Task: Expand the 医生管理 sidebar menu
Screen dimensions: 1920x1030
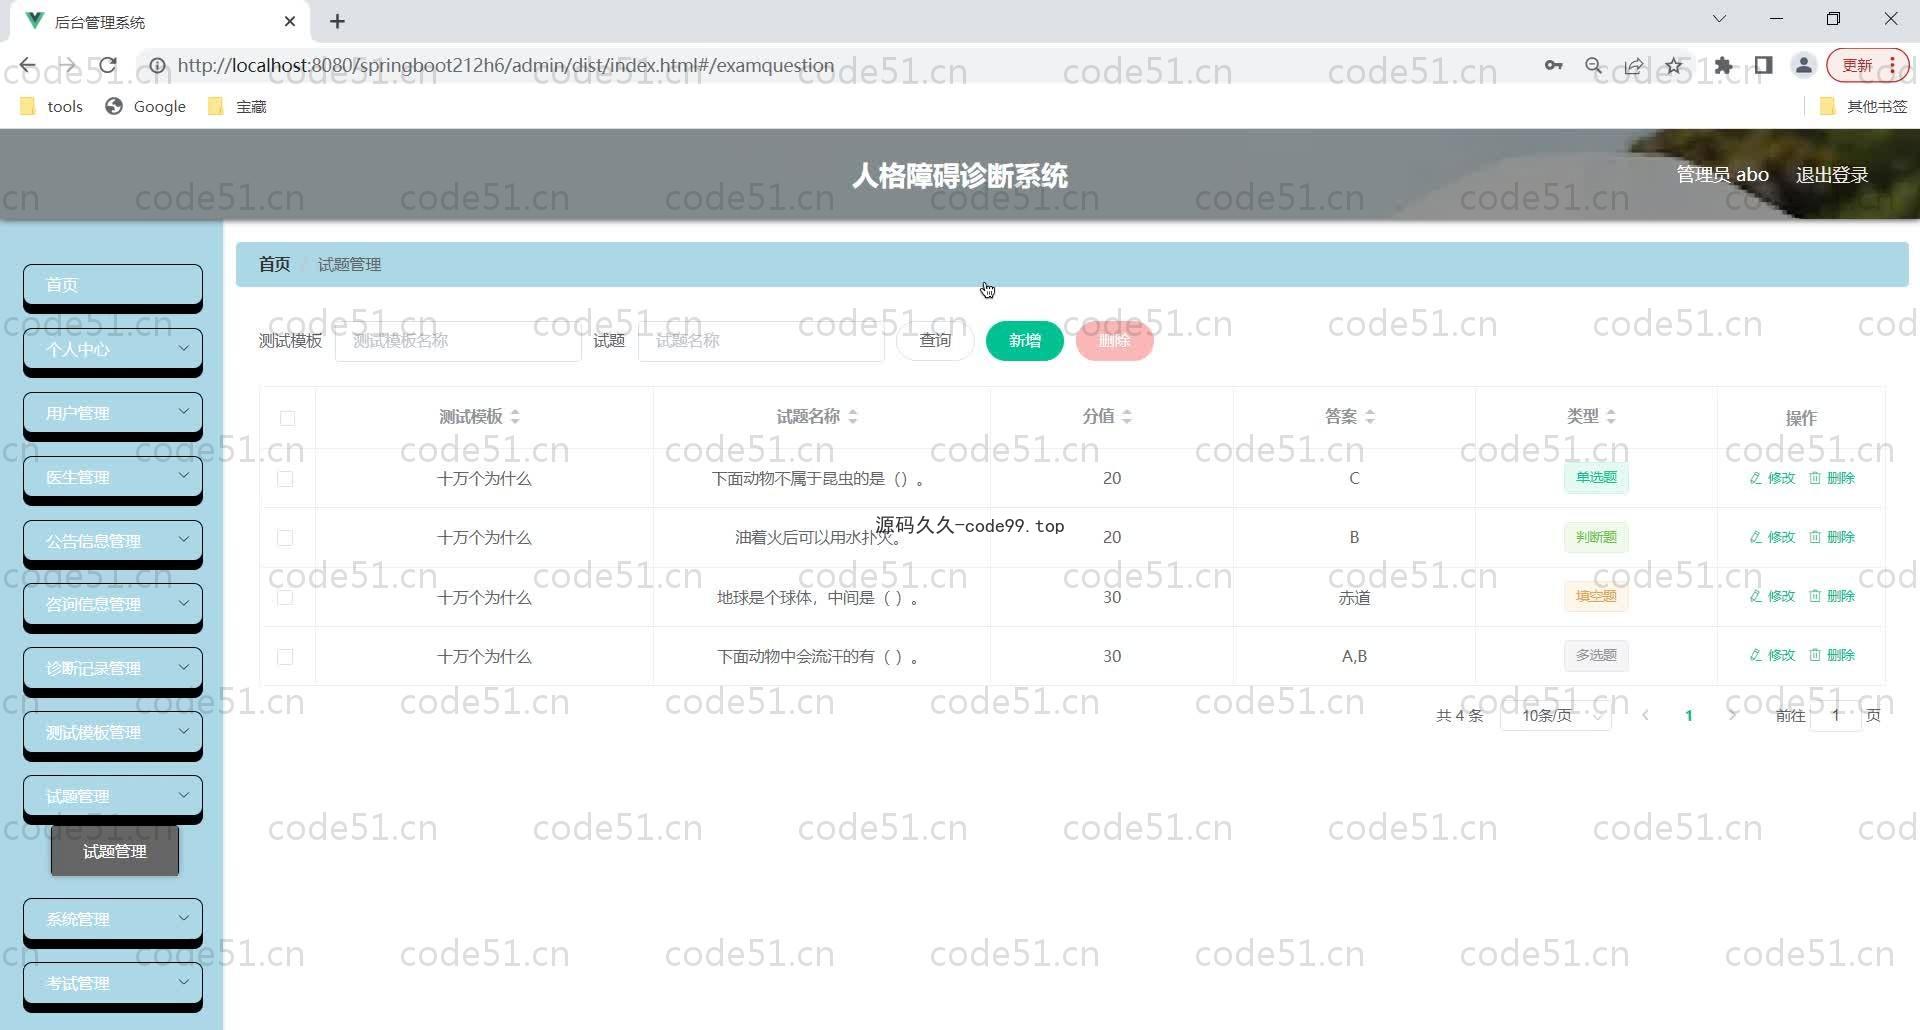Action: 113,477
